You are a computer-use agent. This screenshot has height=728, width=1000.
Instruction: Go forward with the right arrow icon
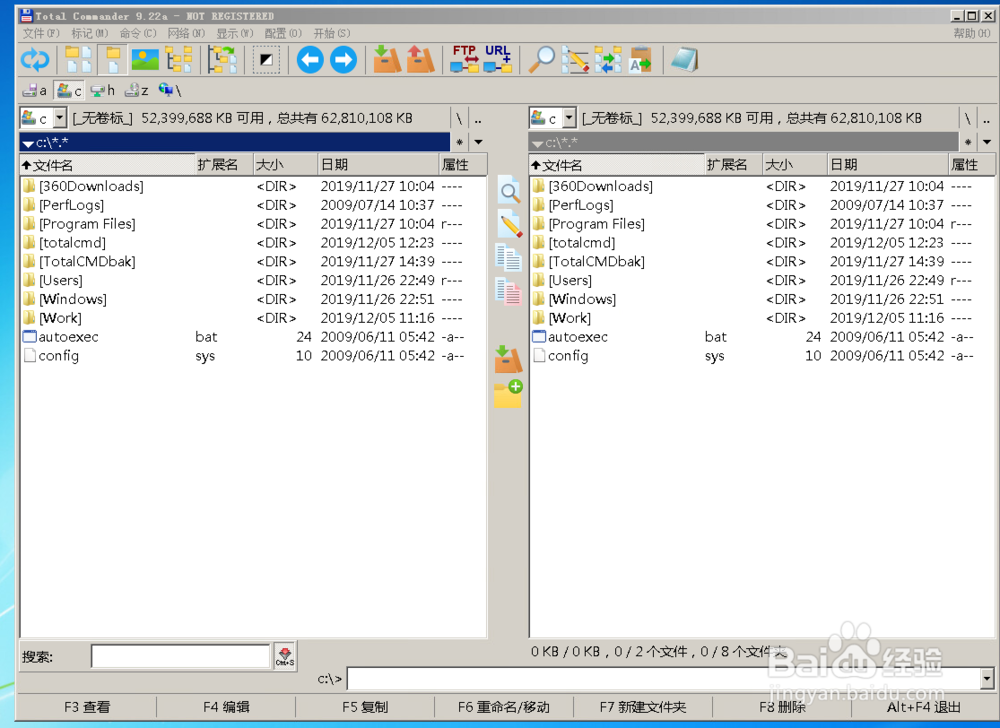pyautogui.click(x=344, y=60)
